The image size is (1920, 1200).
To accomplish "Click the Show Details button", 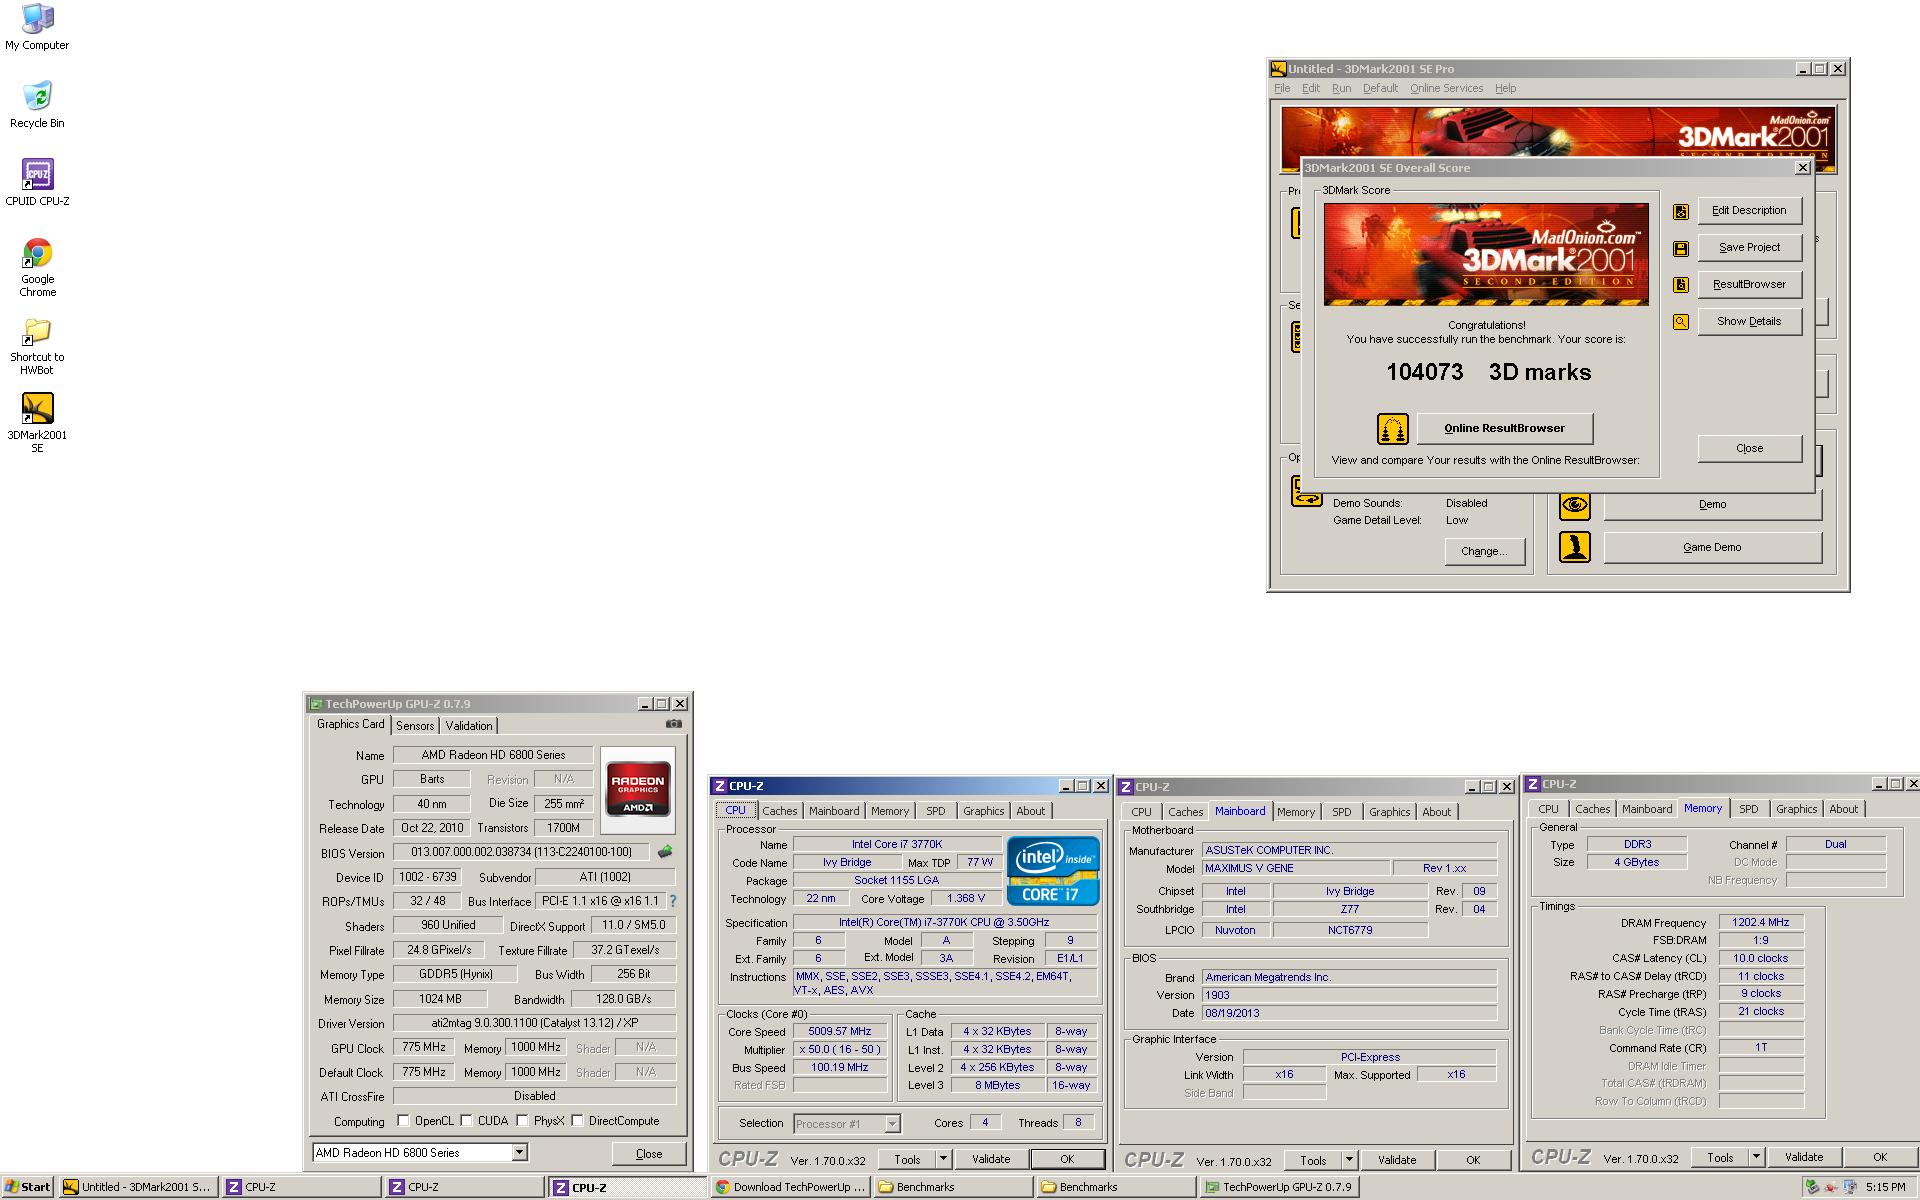I will pyautogui.click(x=1749, y=321).
